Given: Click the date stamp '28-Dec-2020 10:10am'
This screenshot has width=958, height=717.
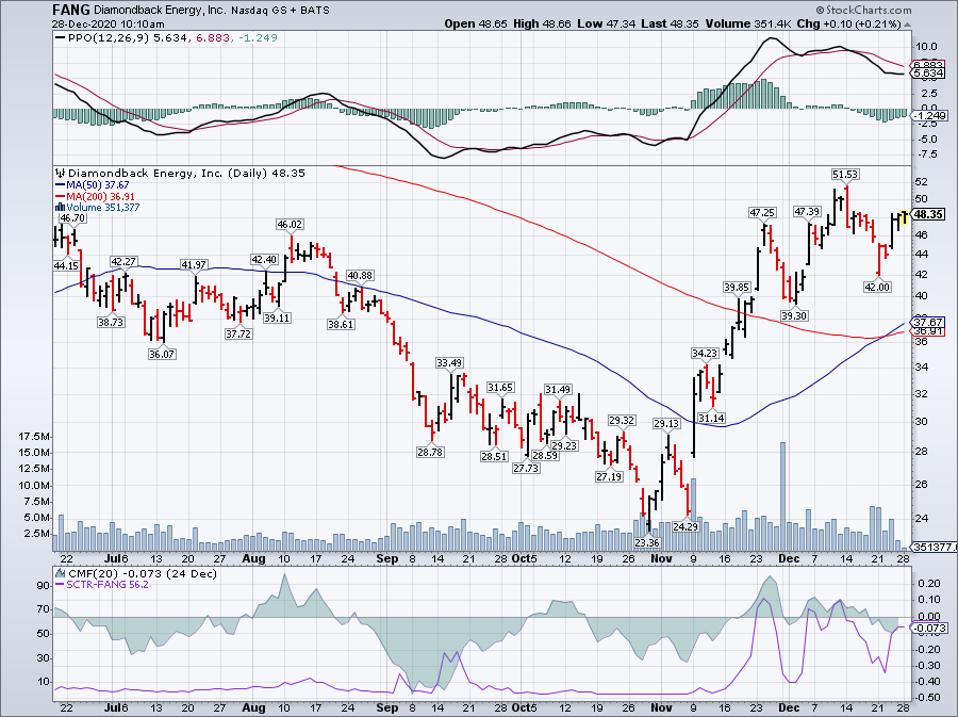Looking at the screenshot, I should click(x=108, y=24).
